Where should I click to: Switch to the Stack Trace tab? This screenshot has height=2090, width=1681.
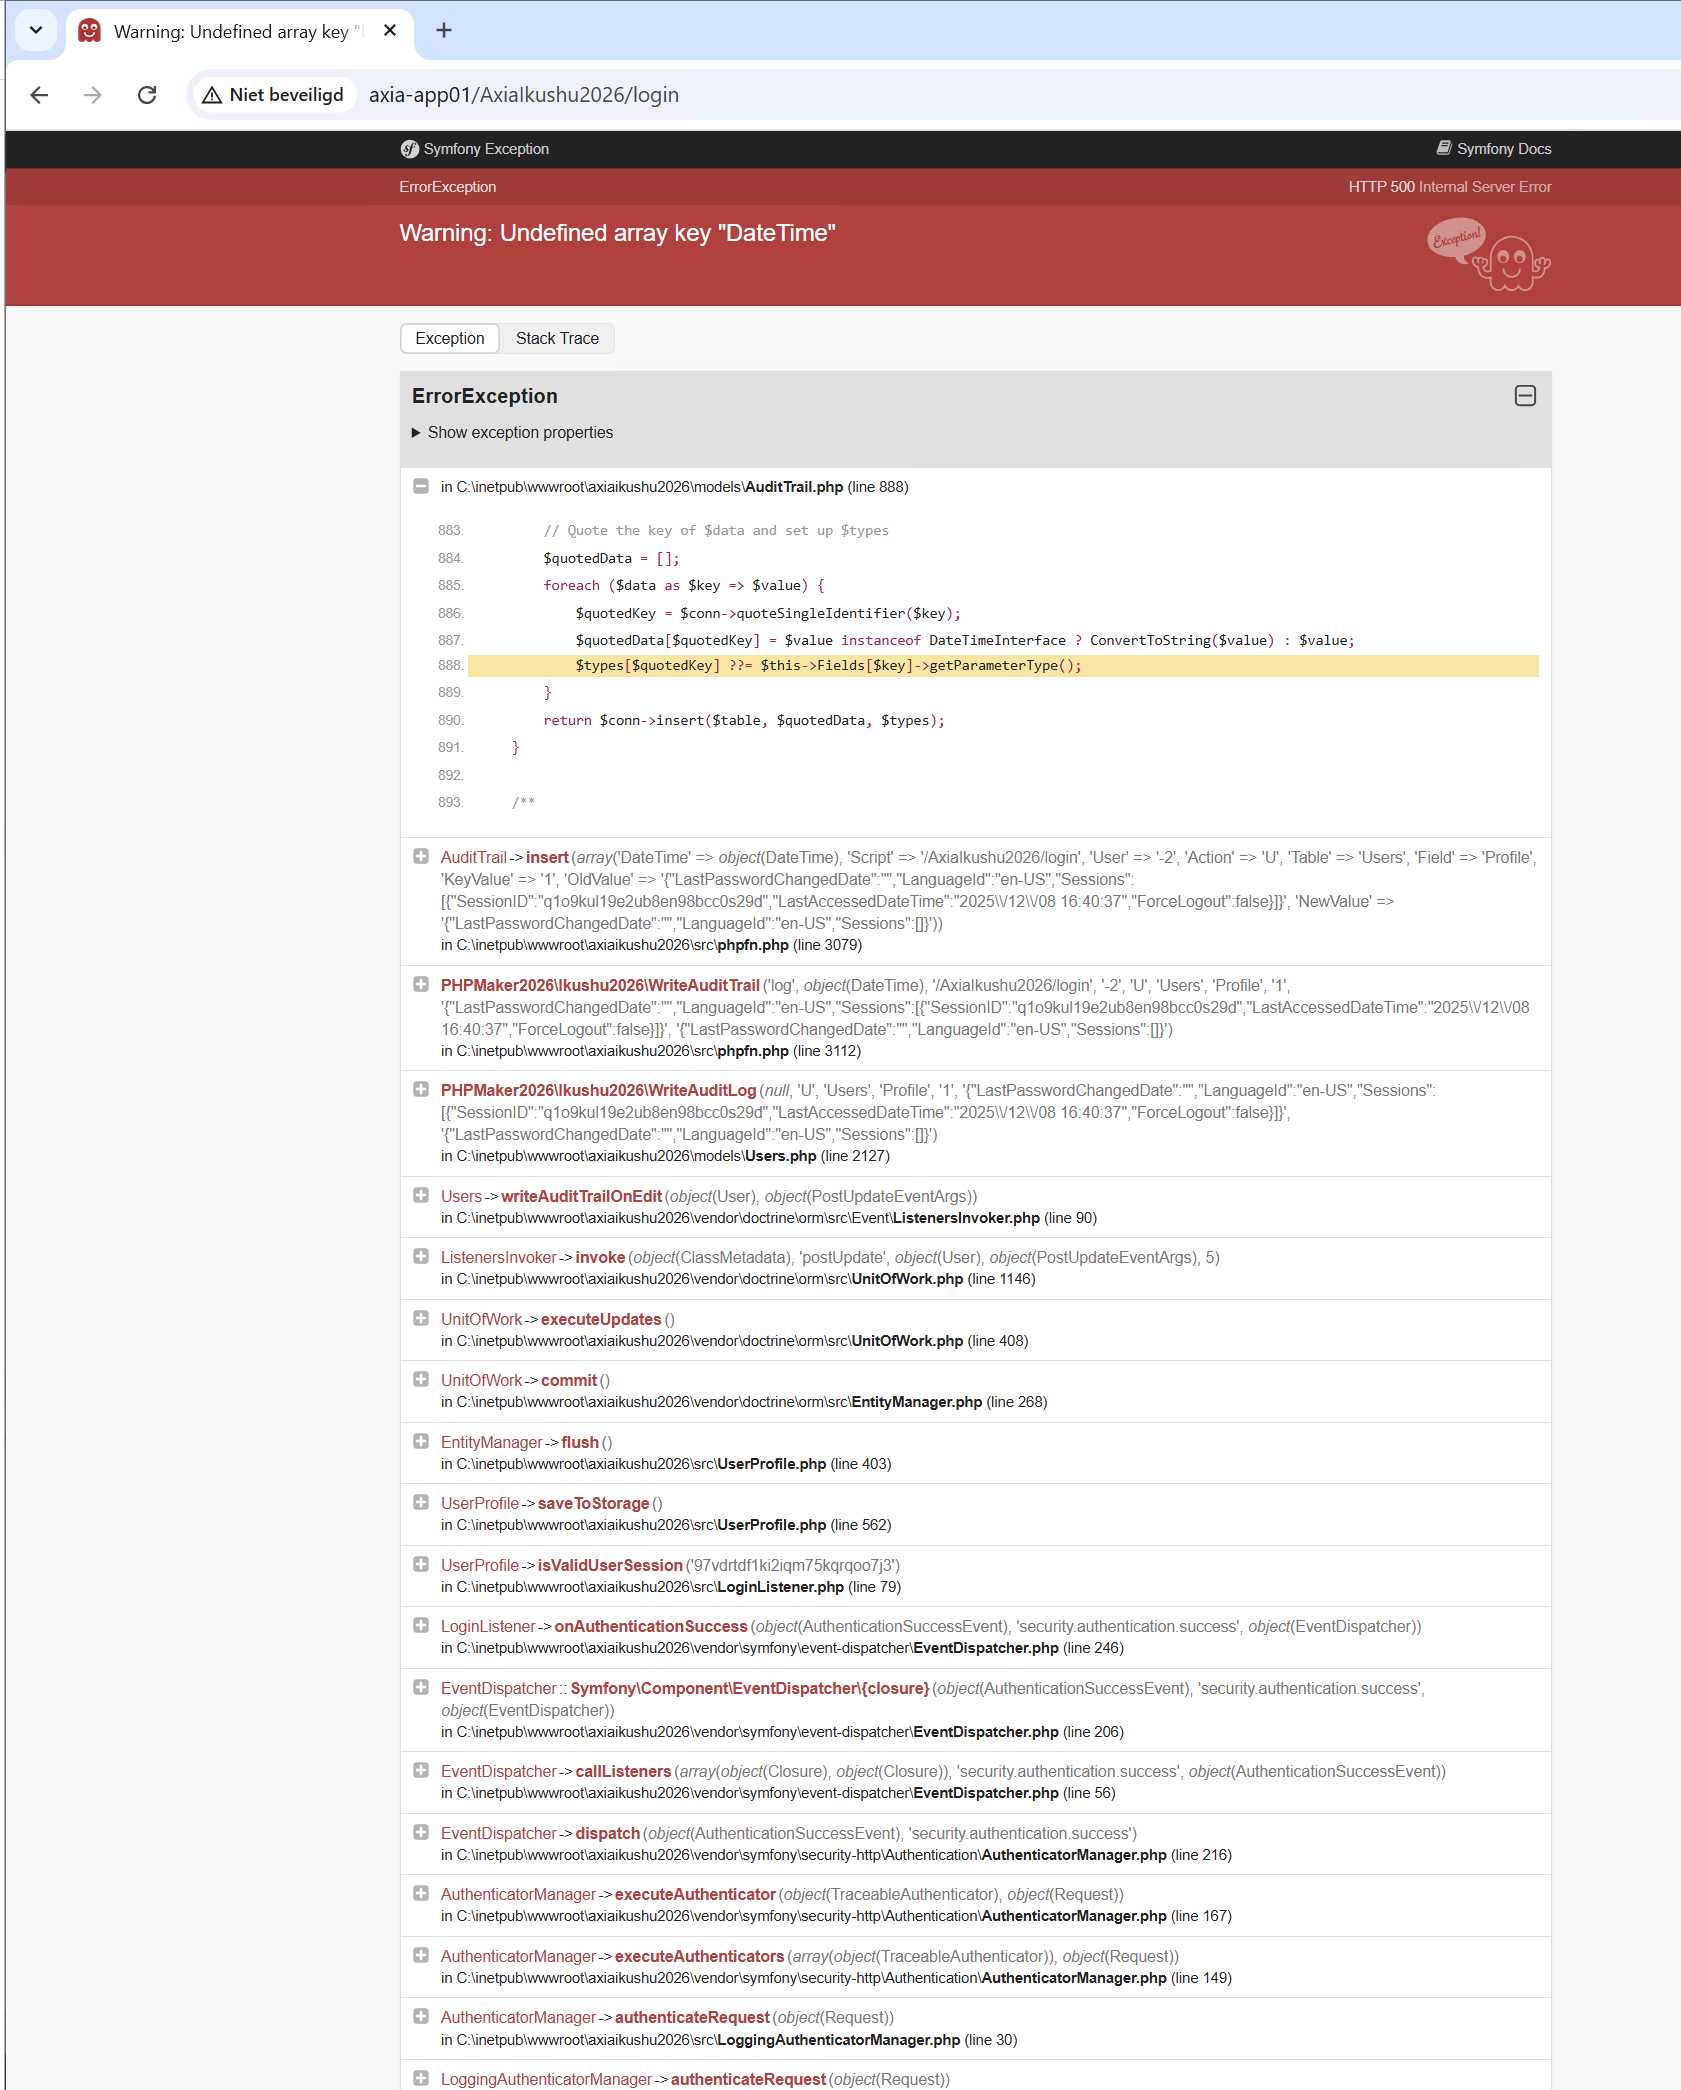pos(557,339)
